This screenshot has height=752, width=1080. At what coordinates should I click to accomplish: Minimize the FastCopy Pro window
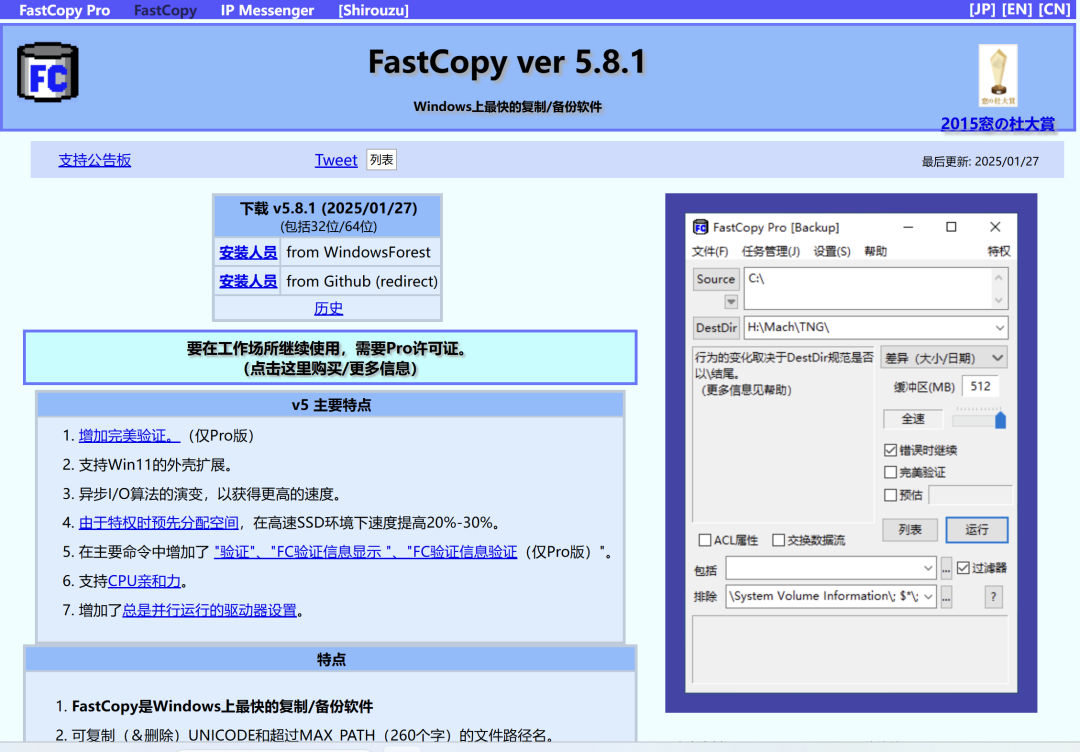[908, 227]
